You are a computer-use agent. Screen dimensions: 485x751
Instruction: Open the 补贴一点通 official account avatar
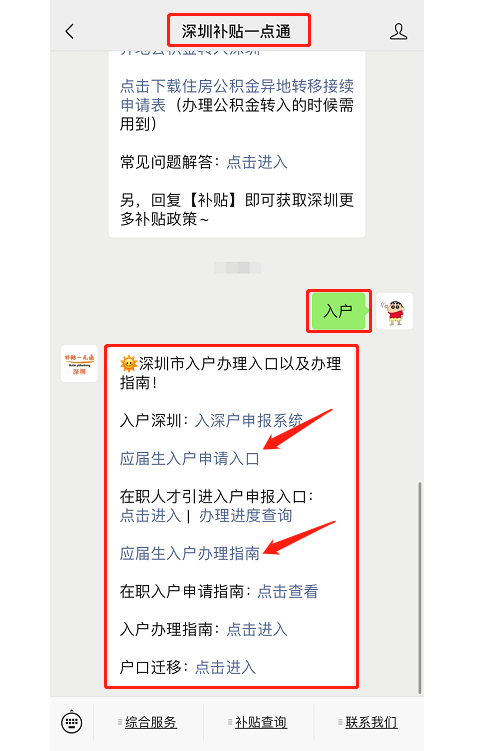tap(79, 364)
